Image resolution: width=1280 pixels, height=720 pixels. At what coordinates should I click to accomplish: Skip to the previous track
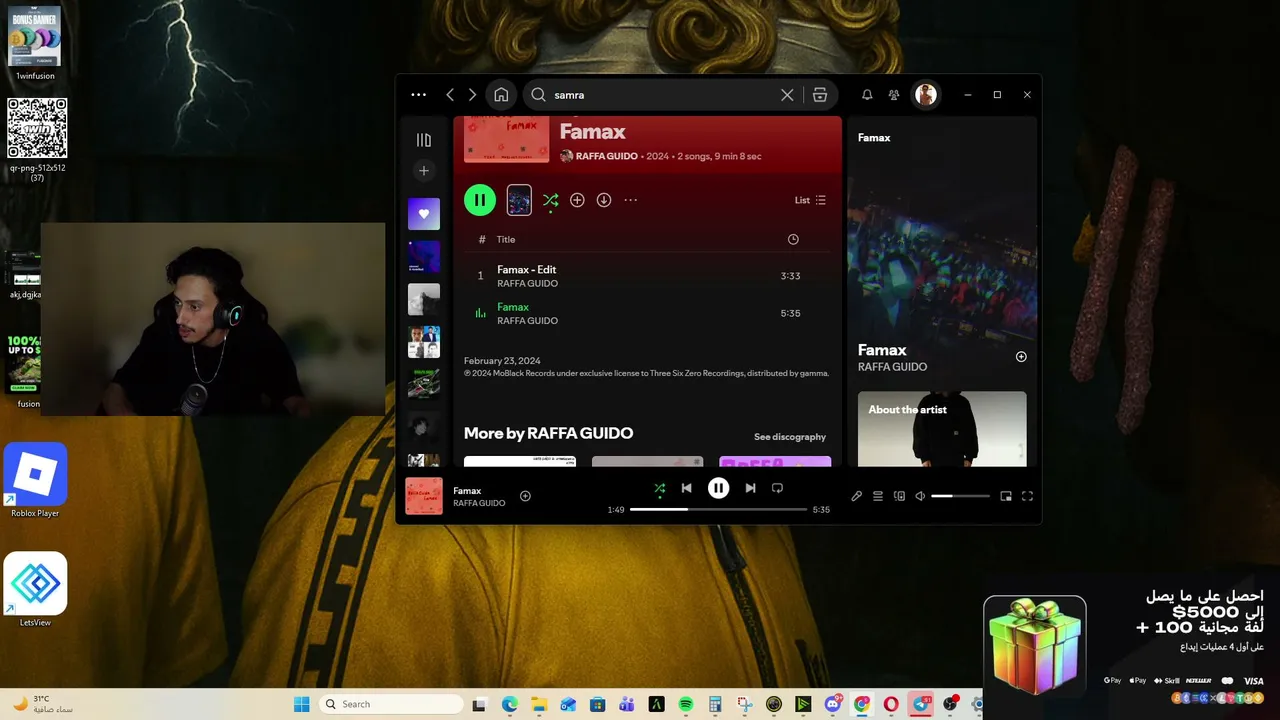[x=686, y=488]
